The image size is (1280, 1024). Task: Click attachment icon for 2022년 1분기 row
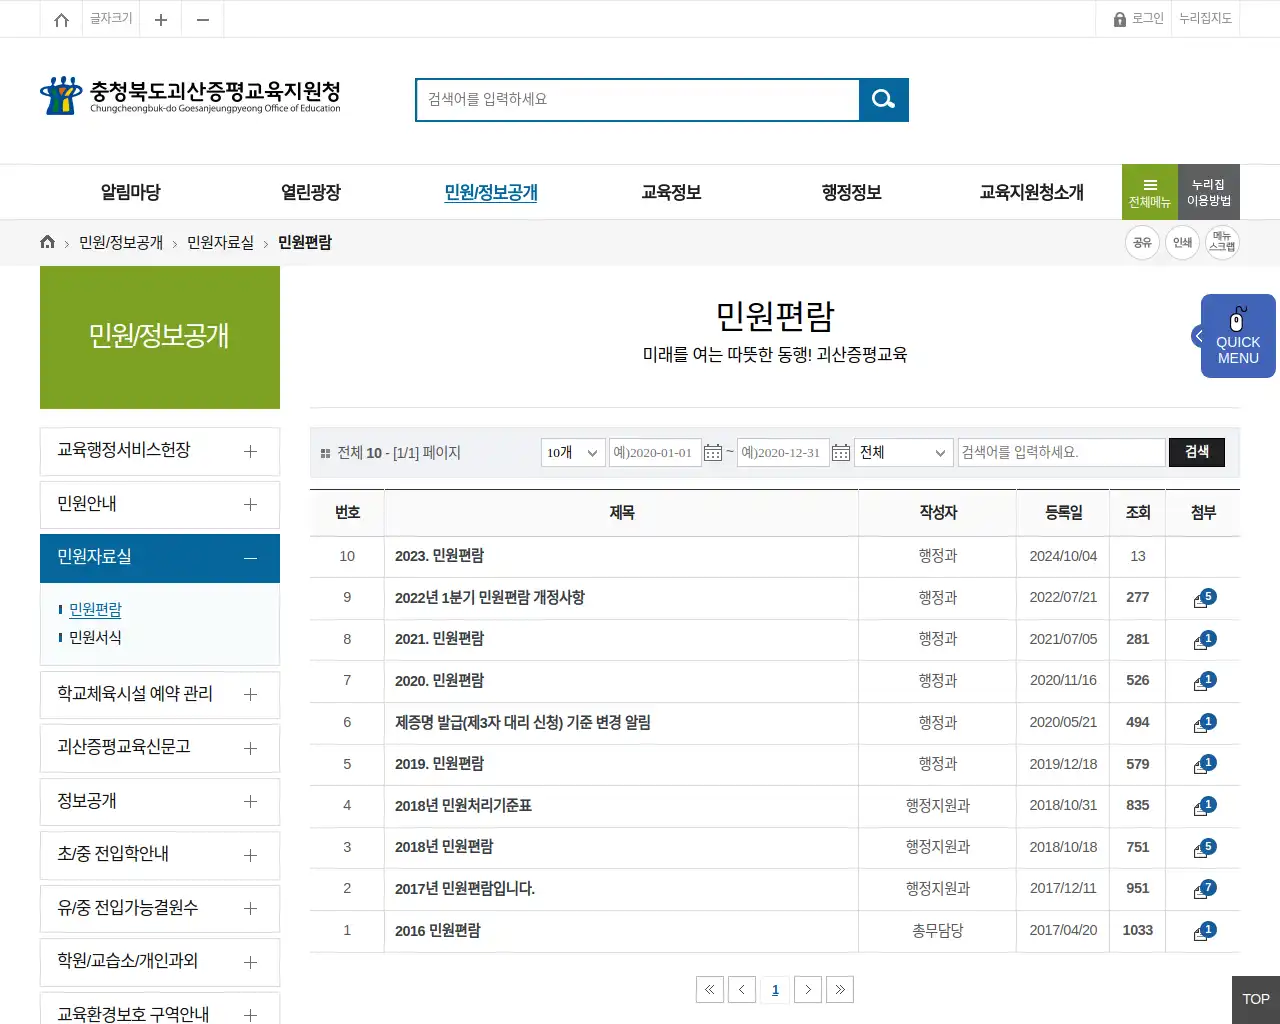coord(1204,598)
